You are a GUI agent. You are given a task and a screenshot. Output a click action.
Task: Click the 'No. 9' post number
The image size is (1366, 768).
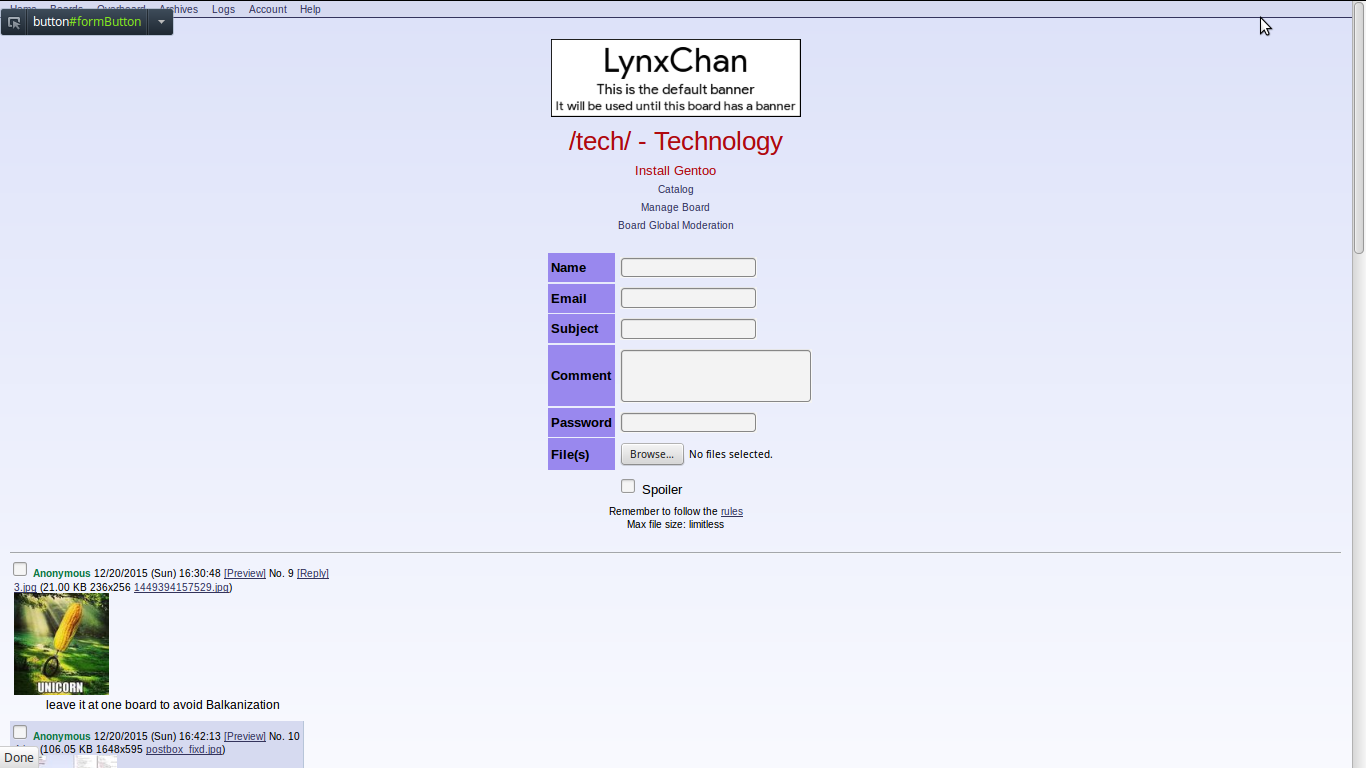coord(281,573)
